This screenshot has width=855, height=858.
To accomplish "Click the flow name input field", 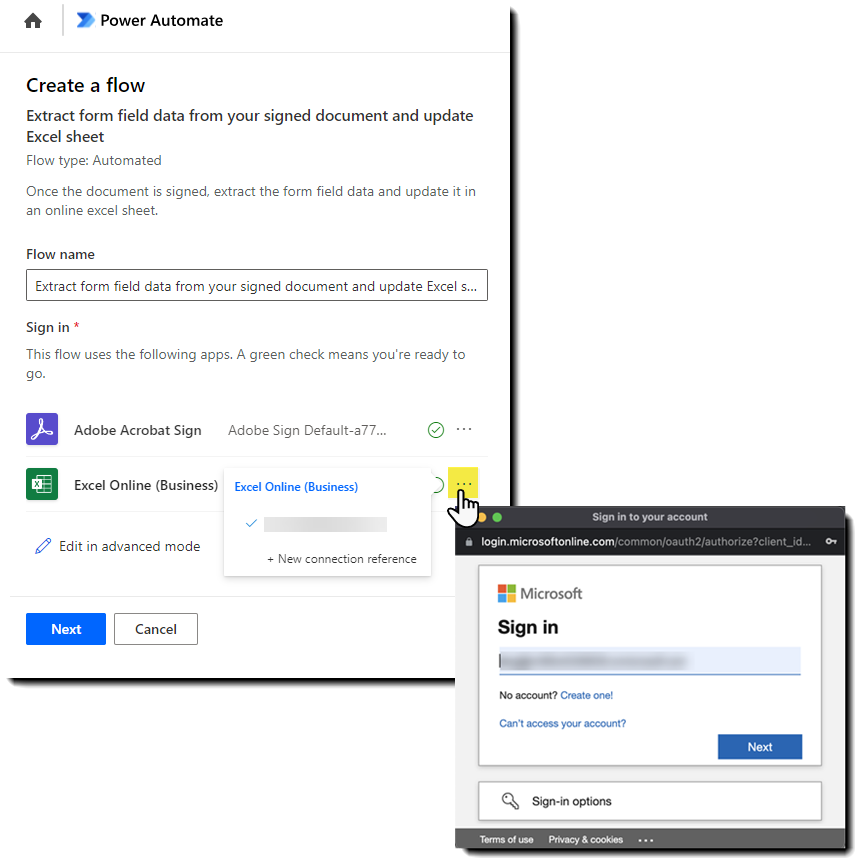I will click(257, 285).
